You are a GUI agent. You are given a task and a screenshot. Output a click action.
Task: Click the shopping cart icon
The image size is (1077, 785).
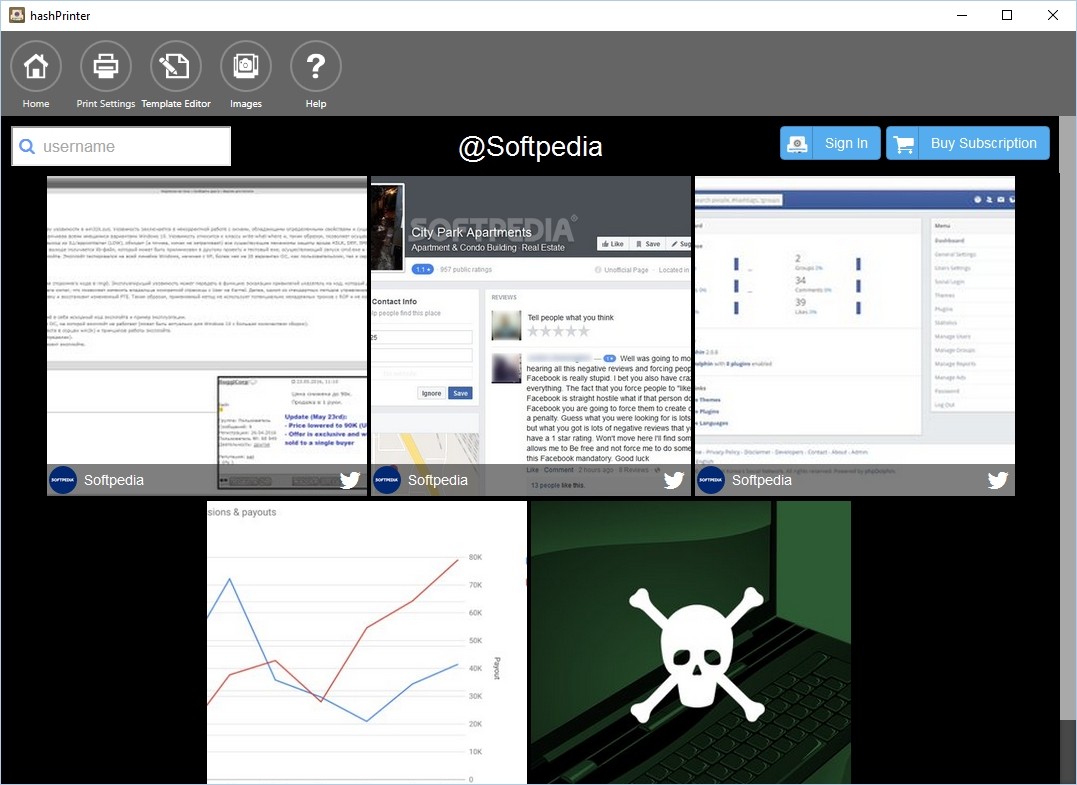[x=904, y=144]
